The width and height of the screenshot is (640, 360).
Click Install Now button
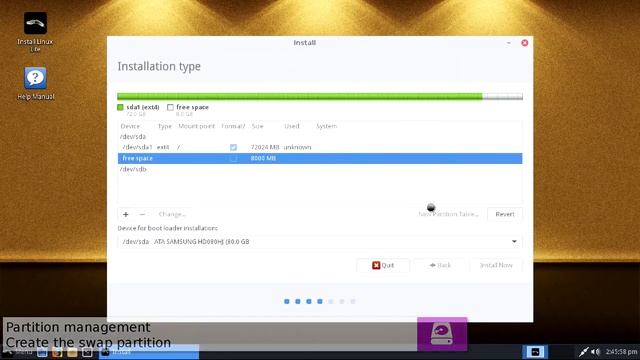496,265
